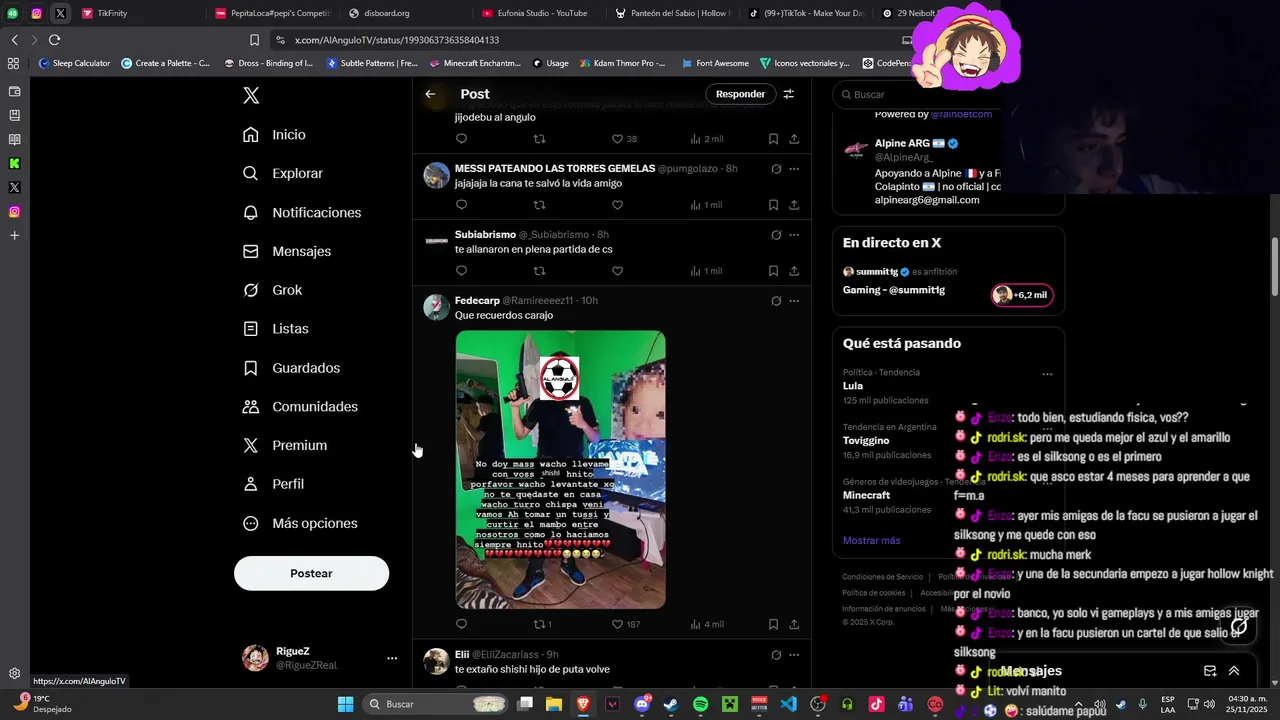
Task: Open File Explorer from the taskbar
Action: pos(553,704)
